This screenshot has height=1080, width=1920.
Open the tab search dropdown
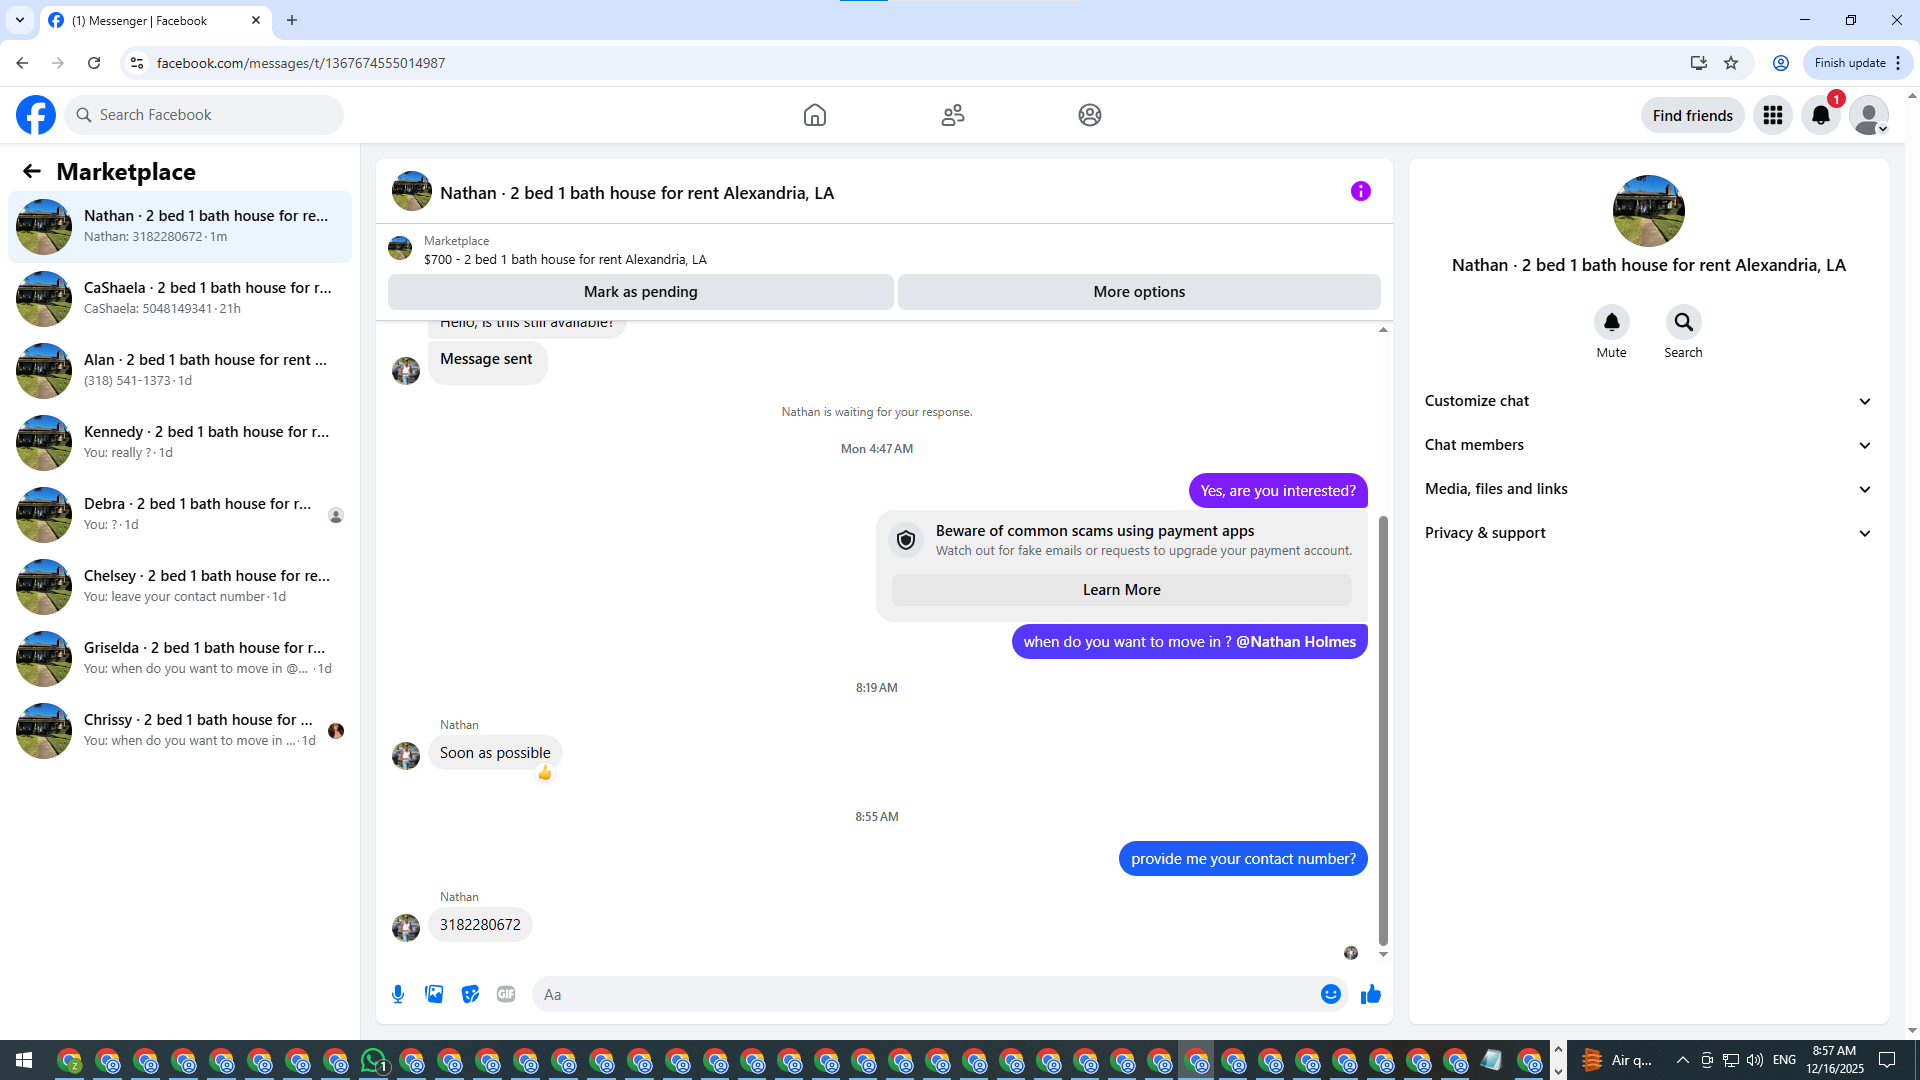tap(20, 20)
